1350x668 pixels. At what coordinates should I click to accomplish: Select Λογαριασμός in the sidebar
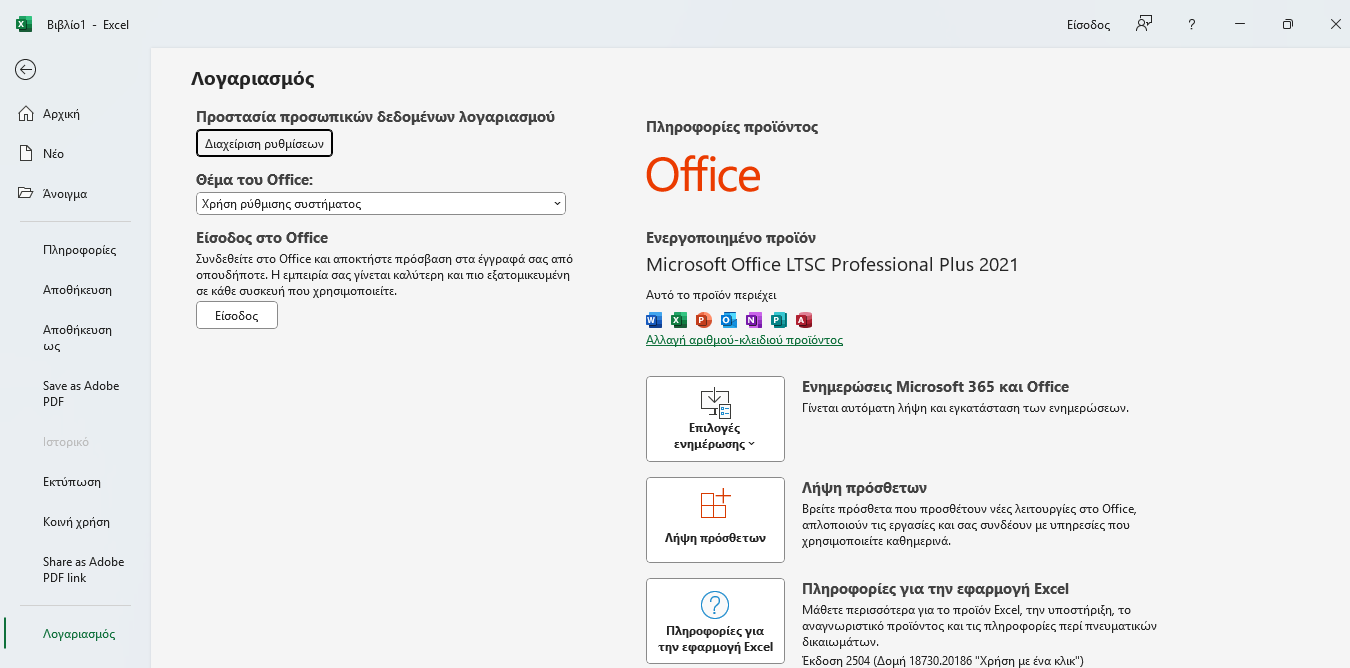coord(75,633)
